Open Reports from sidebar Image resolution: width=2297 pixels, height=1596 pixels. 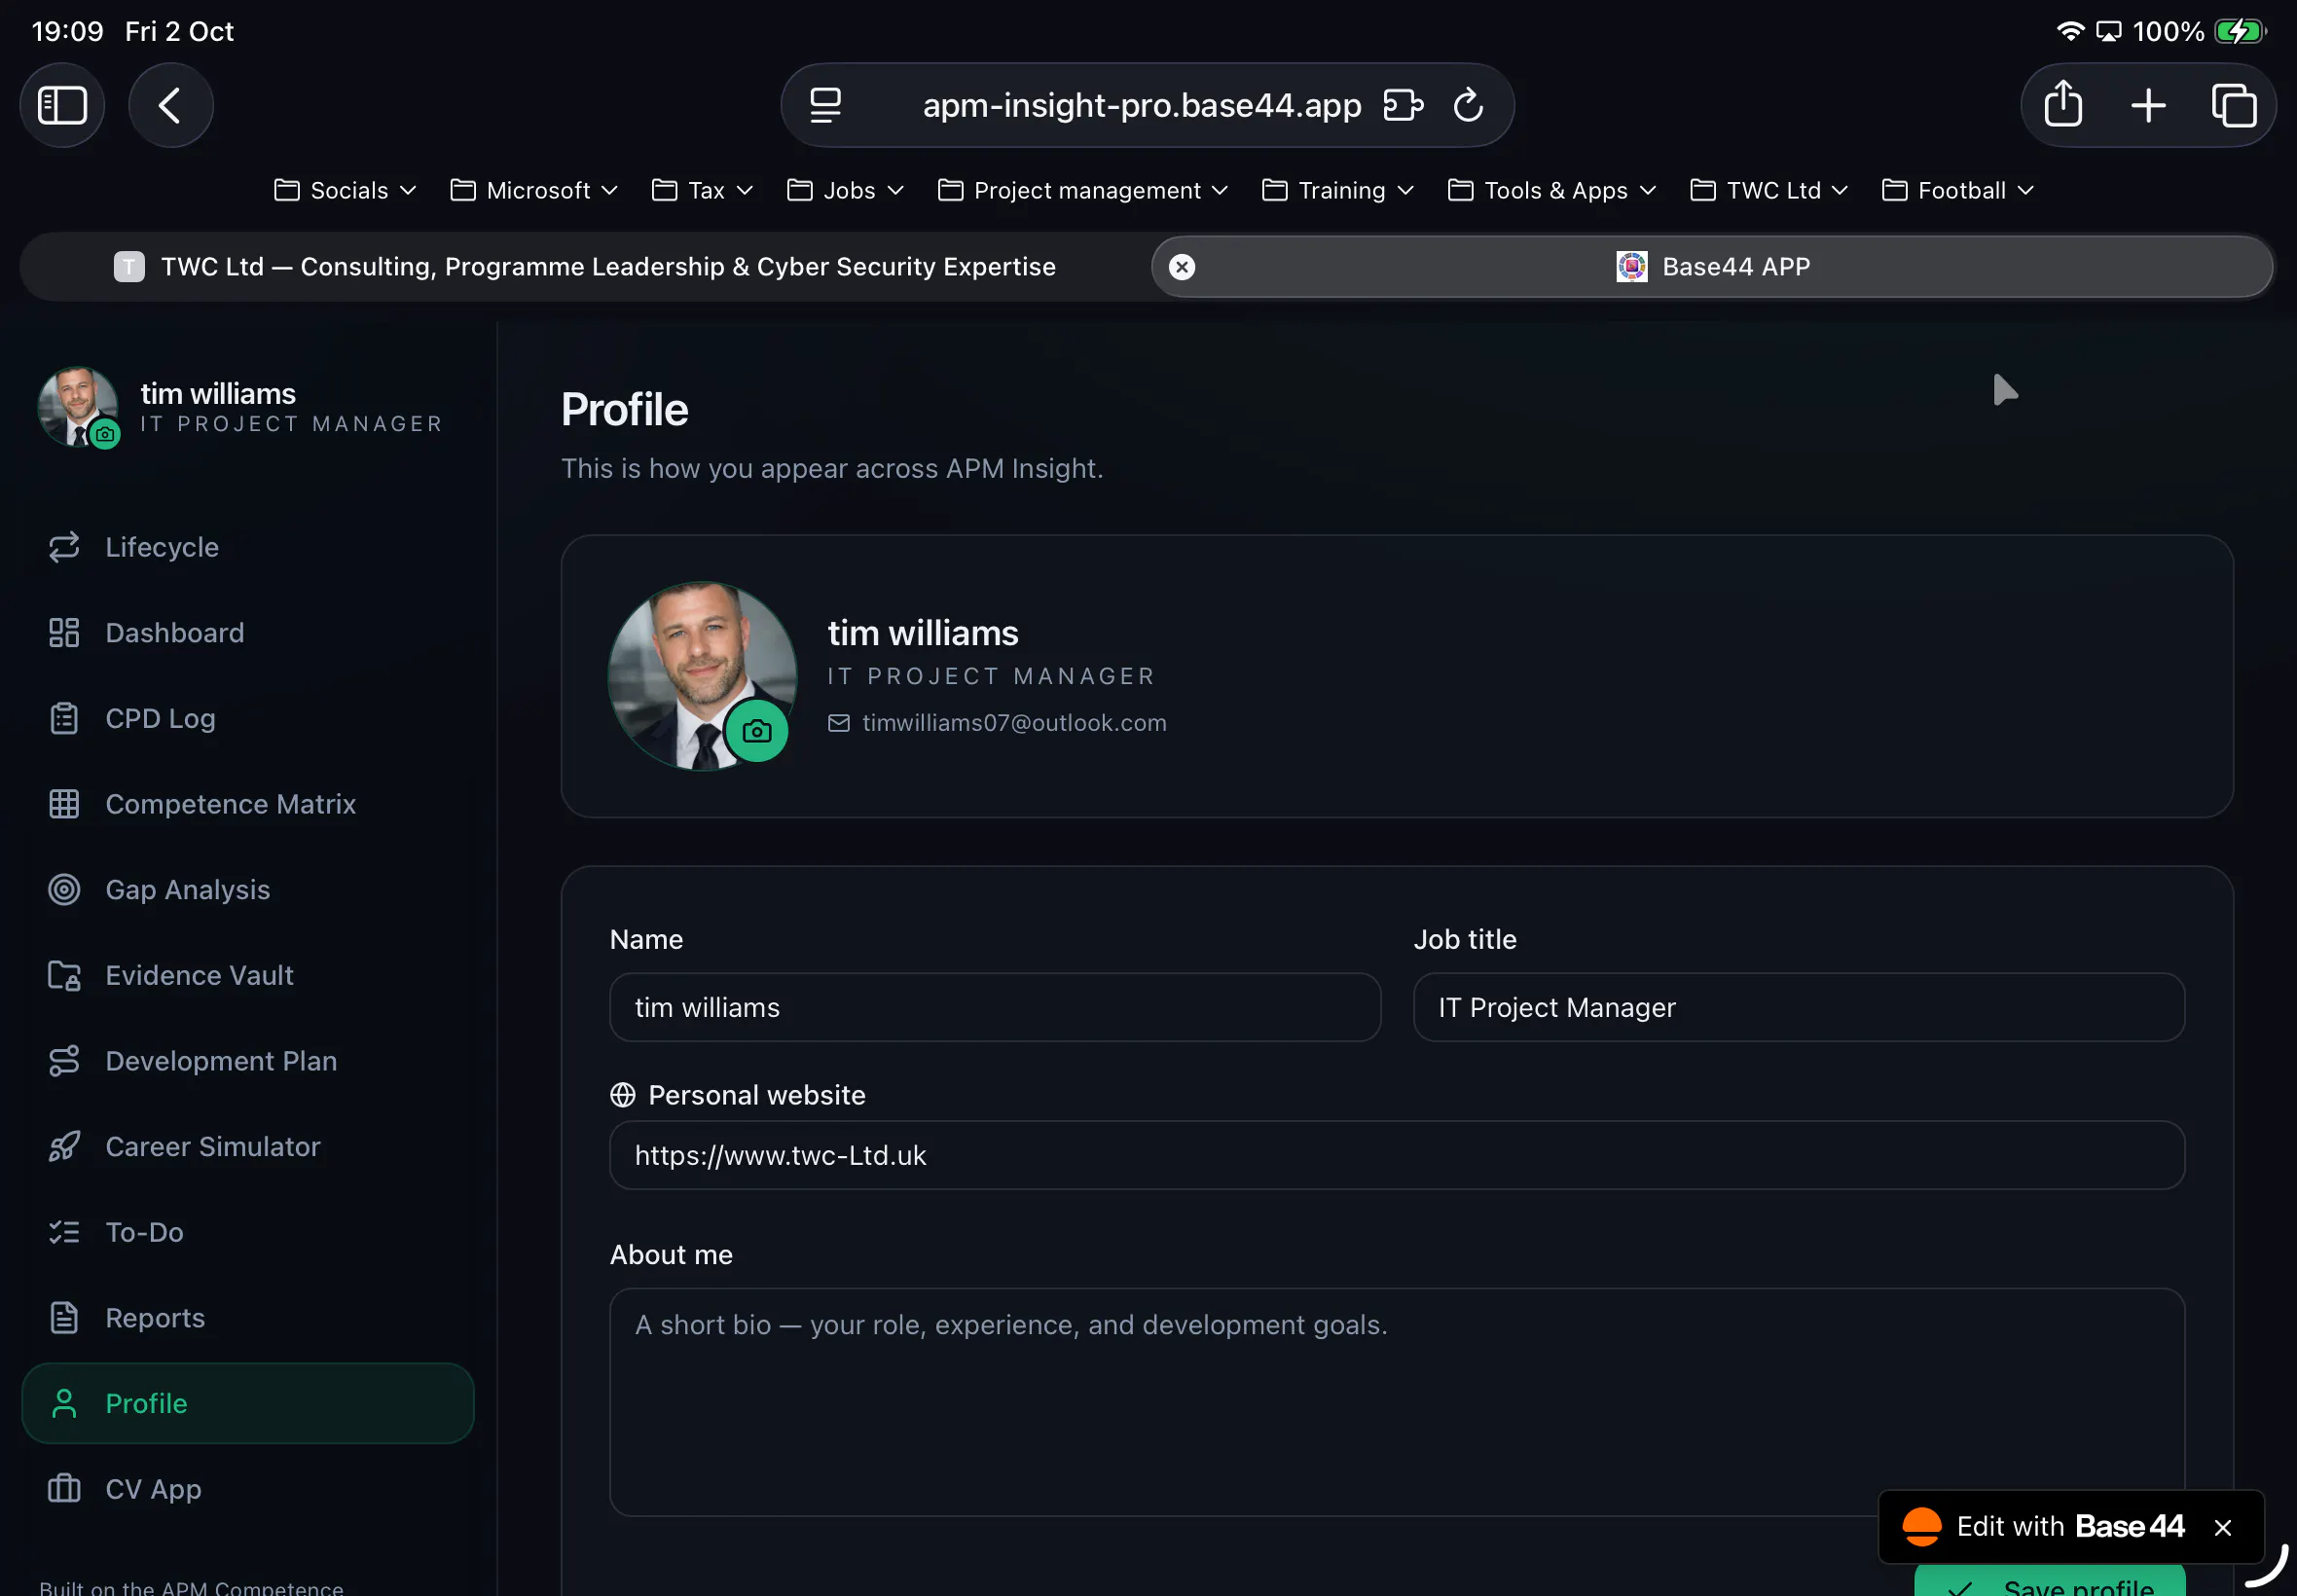coord(248,1318)
